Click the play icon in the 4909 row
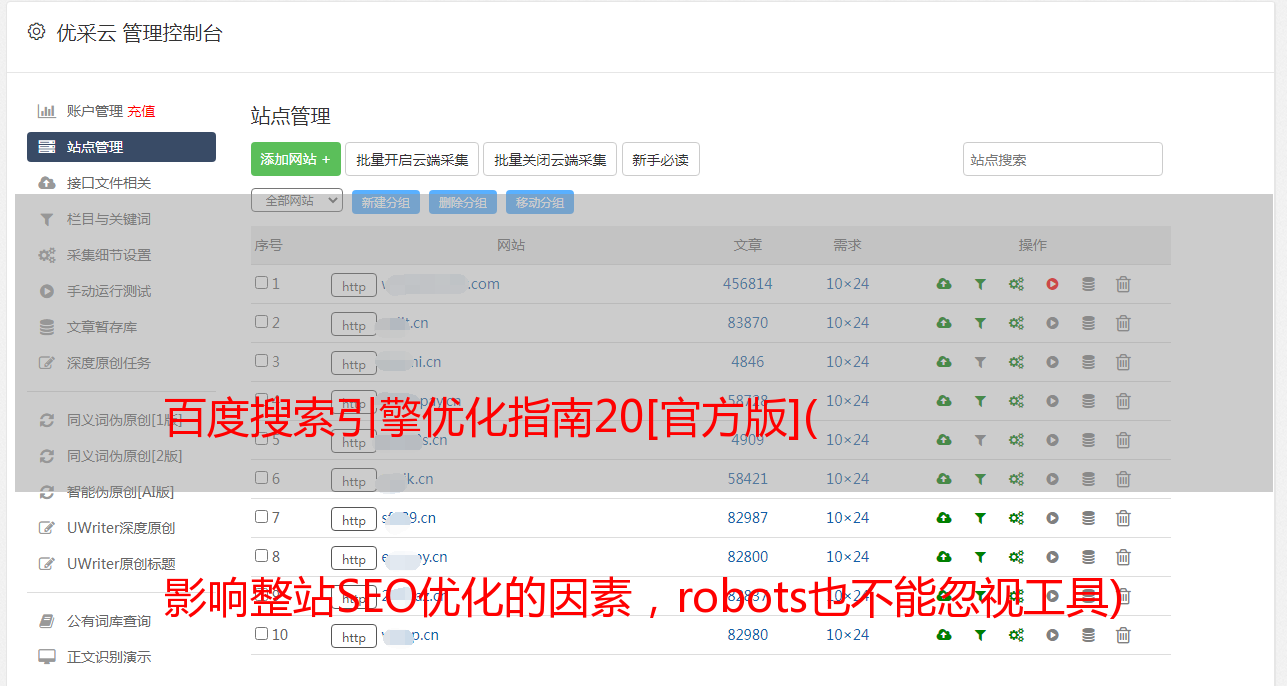This screenshot has width=1287, height=686. (x=1052, y=440)
